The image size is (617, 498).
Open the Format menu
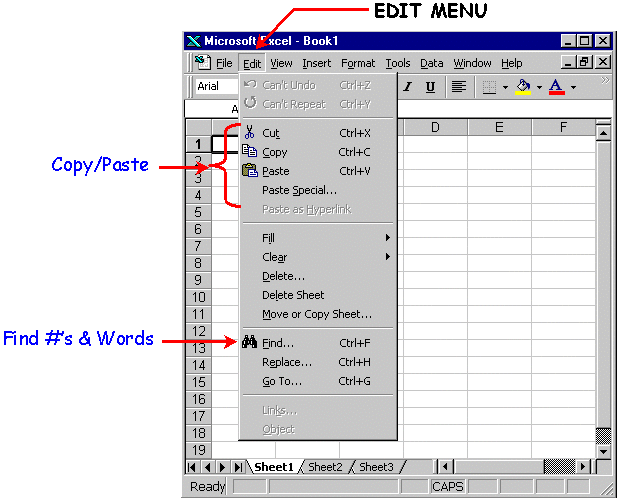click(358, 63)
